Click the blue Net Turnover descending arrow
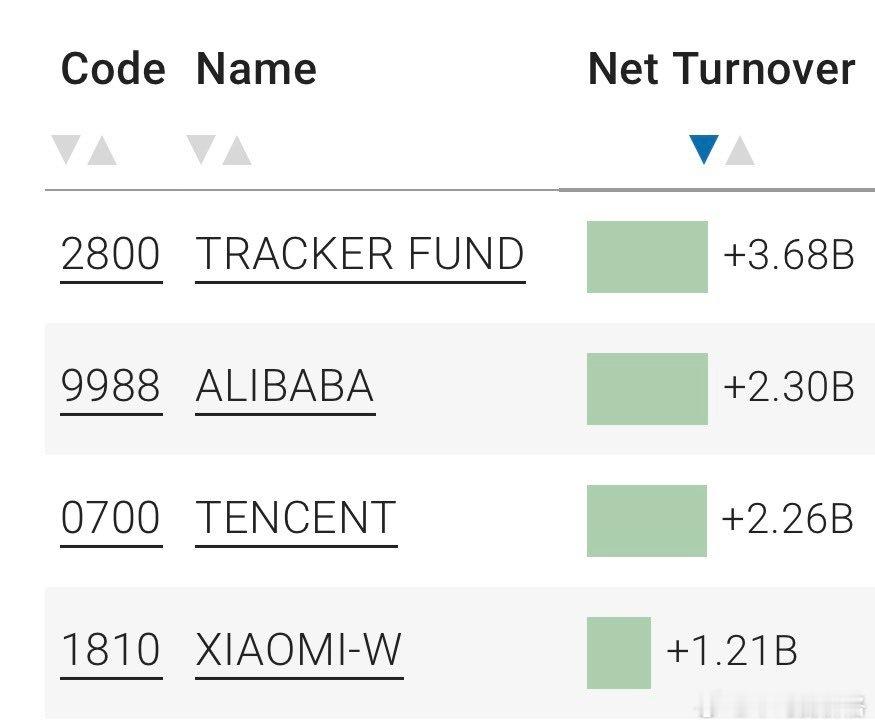875x726 pixels. click(x=704, y=151)
